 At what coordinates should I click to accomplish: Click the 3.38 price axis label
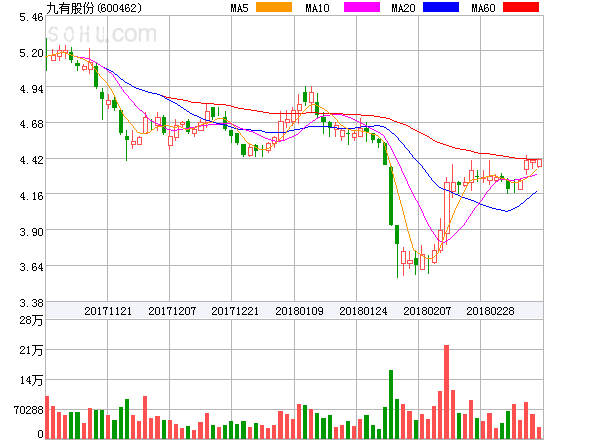31,303
